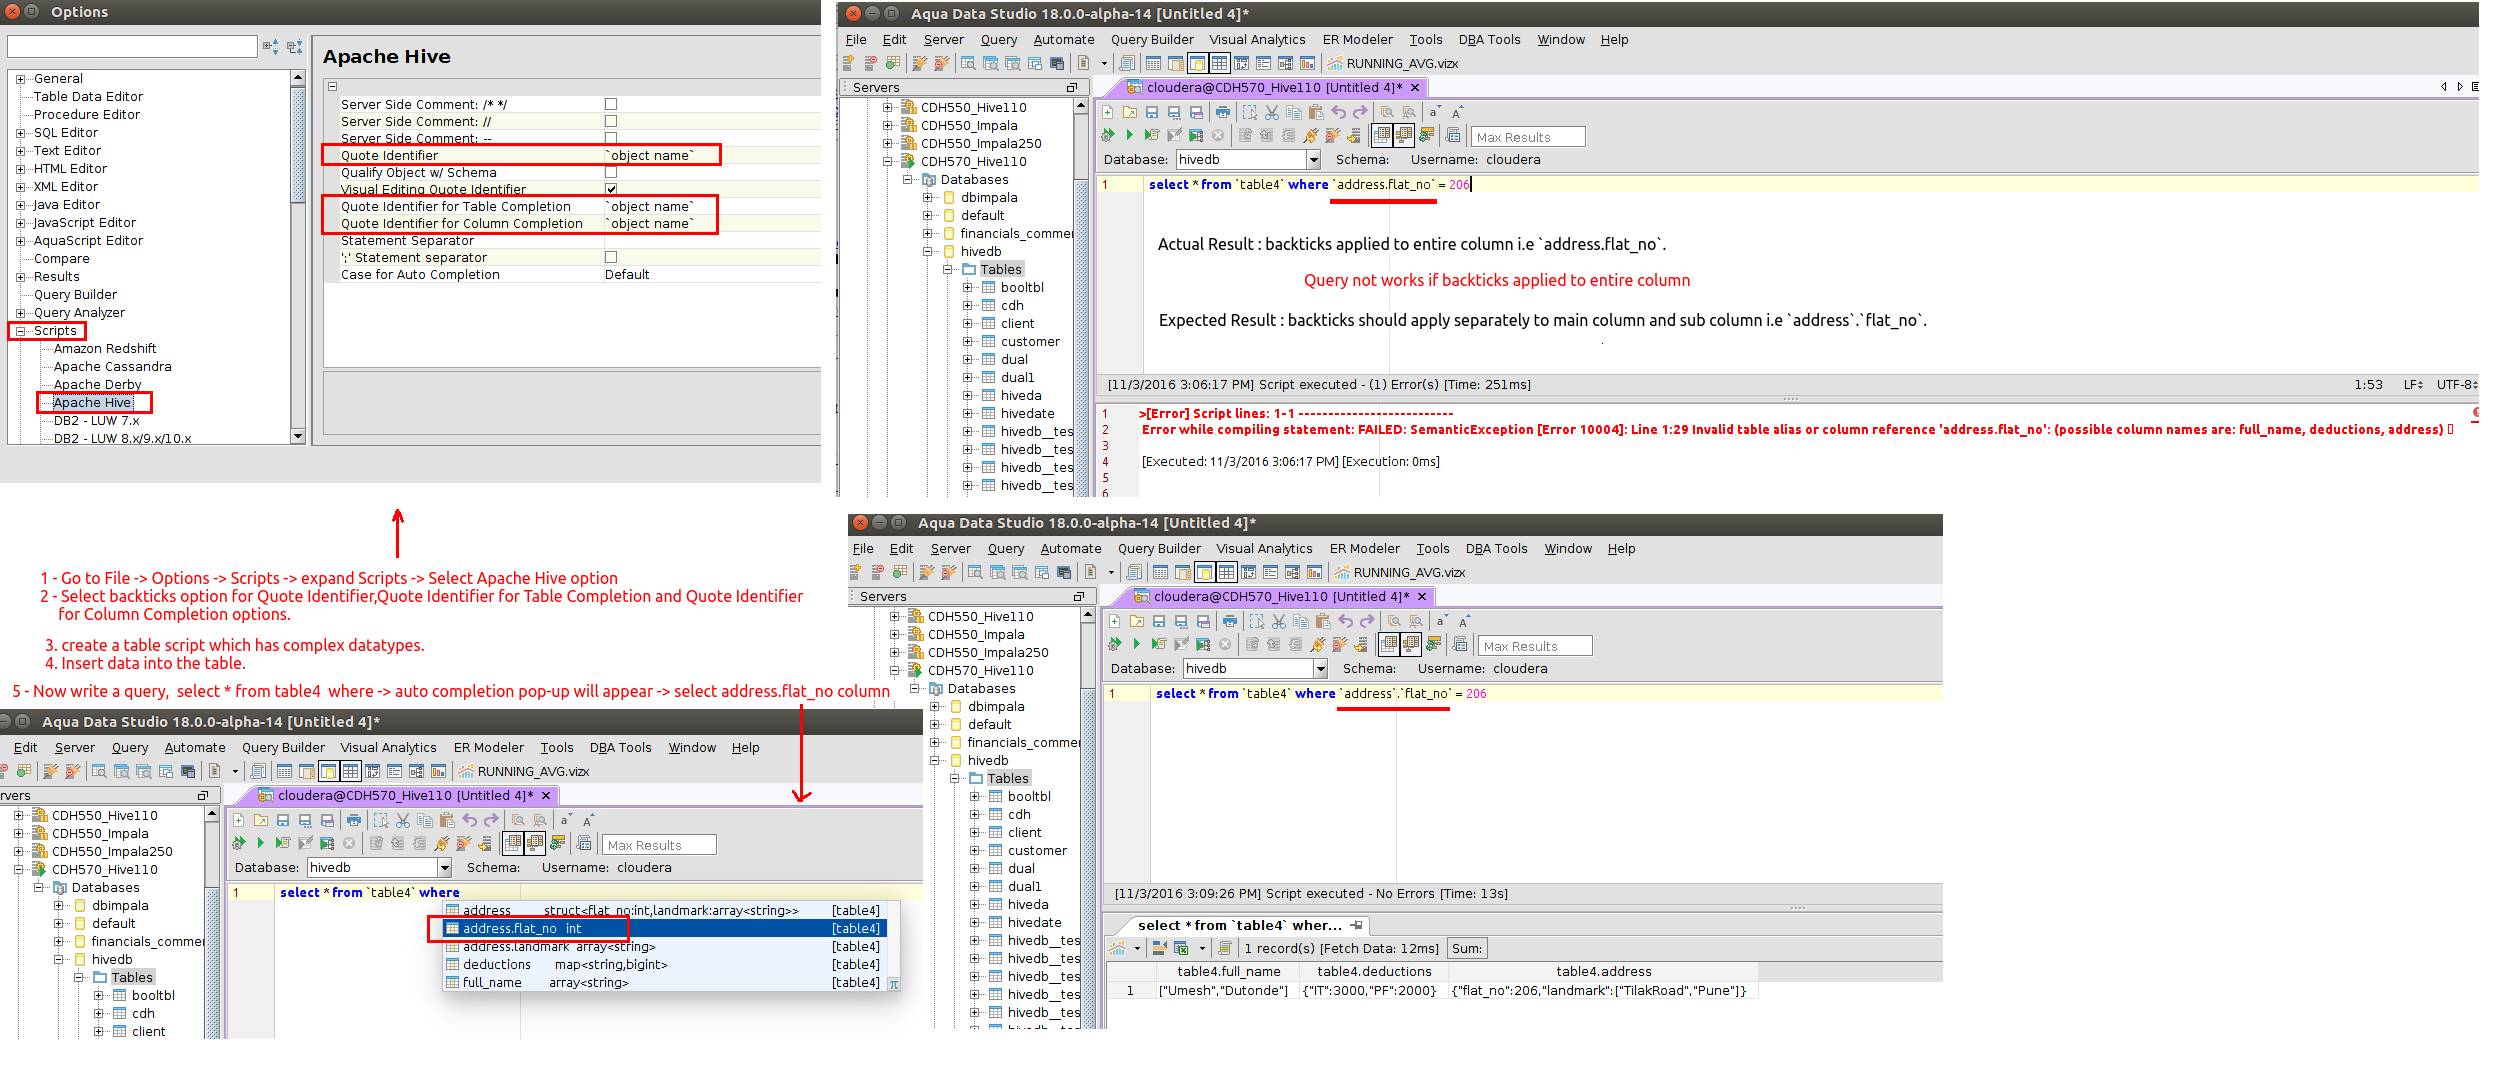
Task: Open Database dropdown in the auto-completion window
Action: click(444, 868)
